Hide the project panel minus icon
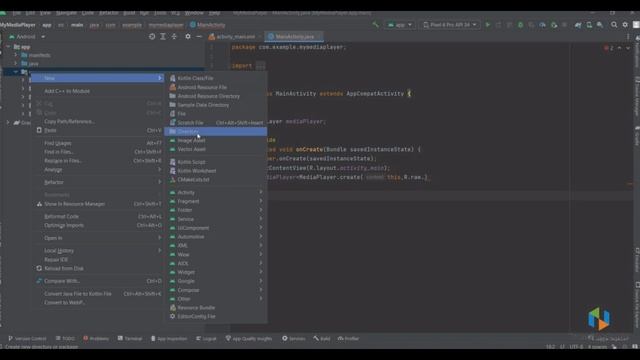The width and height of the screenshot is (640, 360). click(x=199, y=37)
